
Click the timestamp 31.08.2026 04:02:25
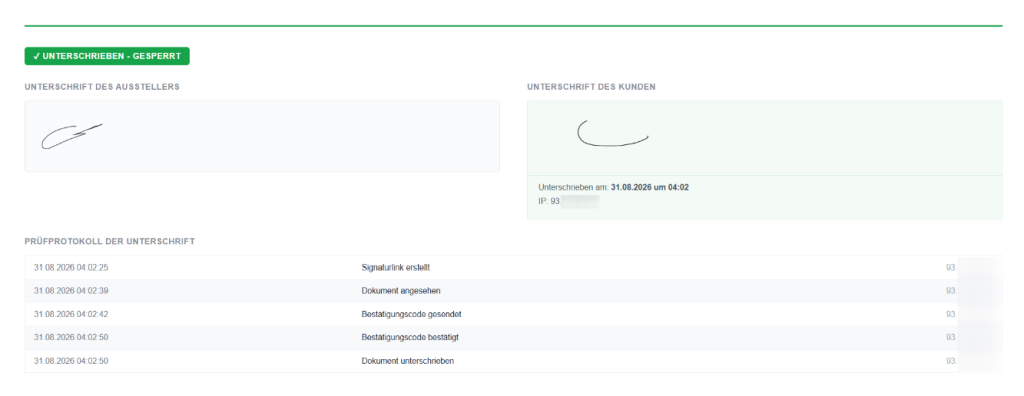click(71, 267)
